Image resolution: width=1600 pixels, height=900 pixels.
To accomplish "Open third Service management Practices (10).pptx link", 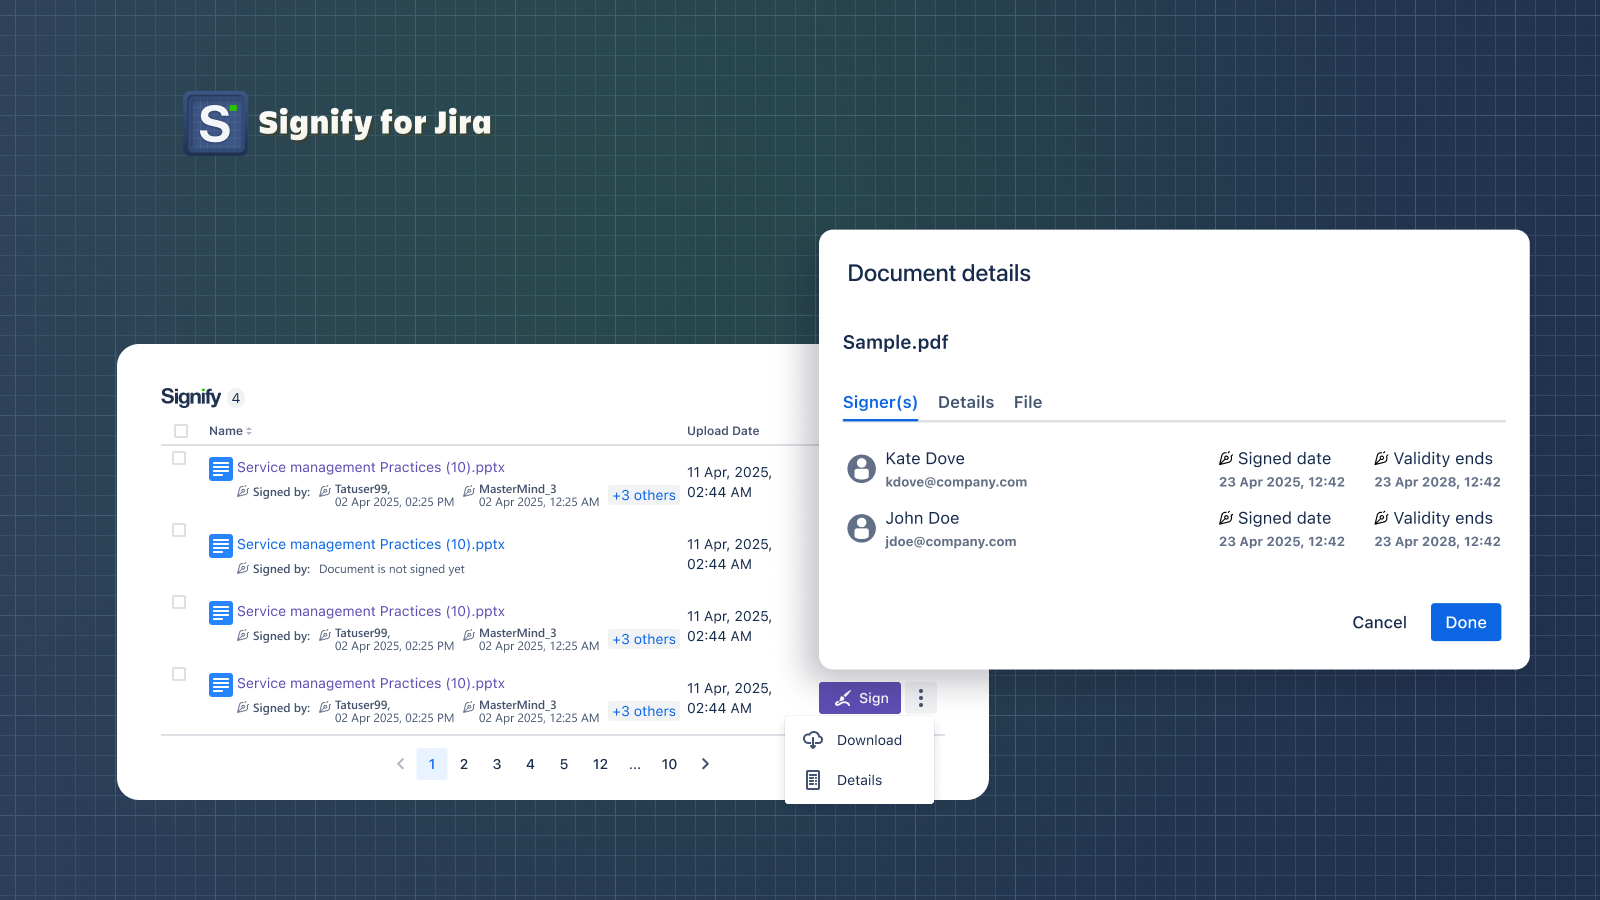I will pyautogui.click(x=371, y=611).
